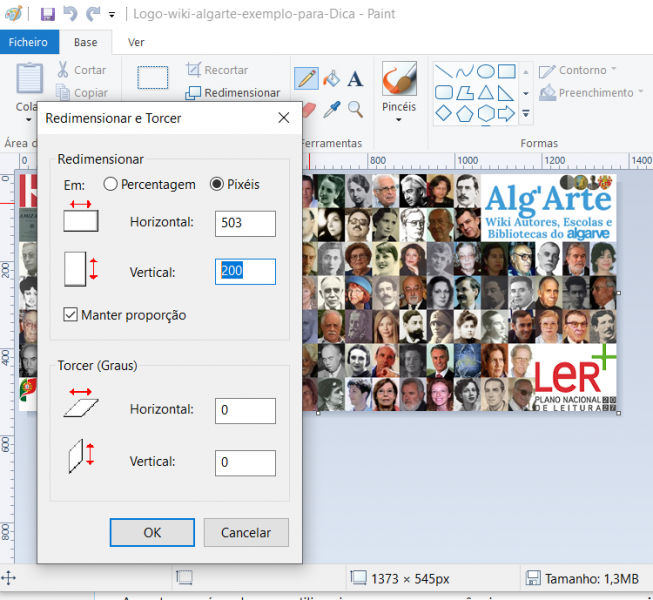Select the Percentagem radio button
This screenshot has width=653, height=600.
click(x=110, y=184)
